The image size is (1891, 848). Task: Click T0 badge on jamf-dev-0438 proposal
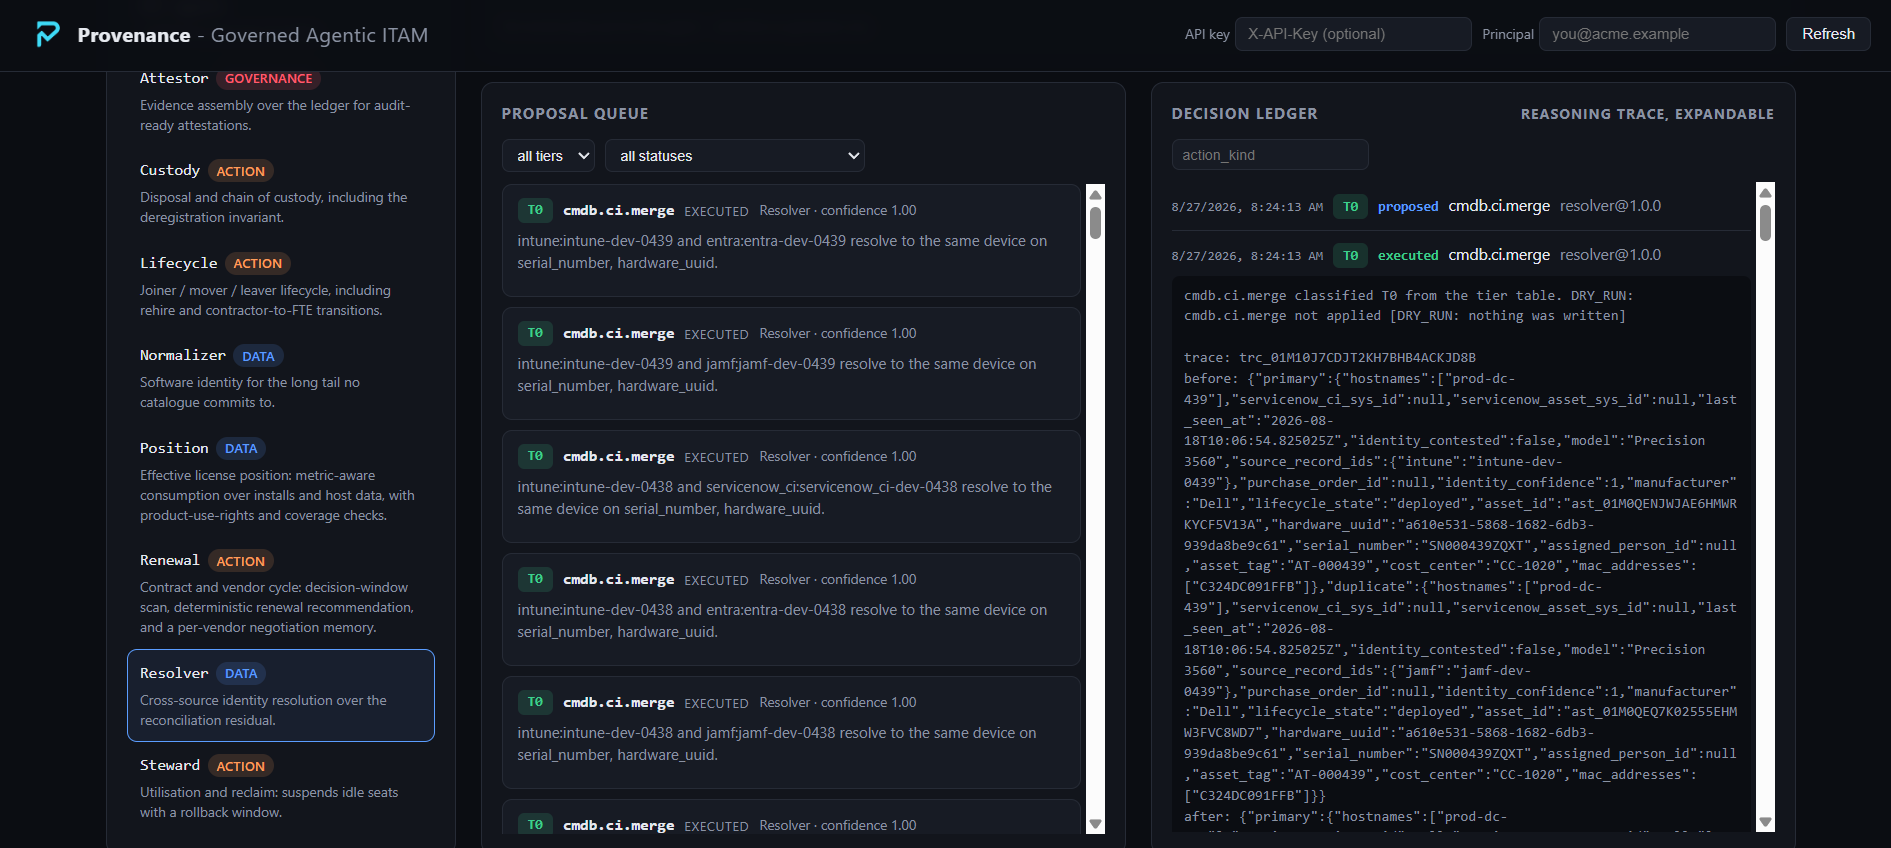[535, 702]
